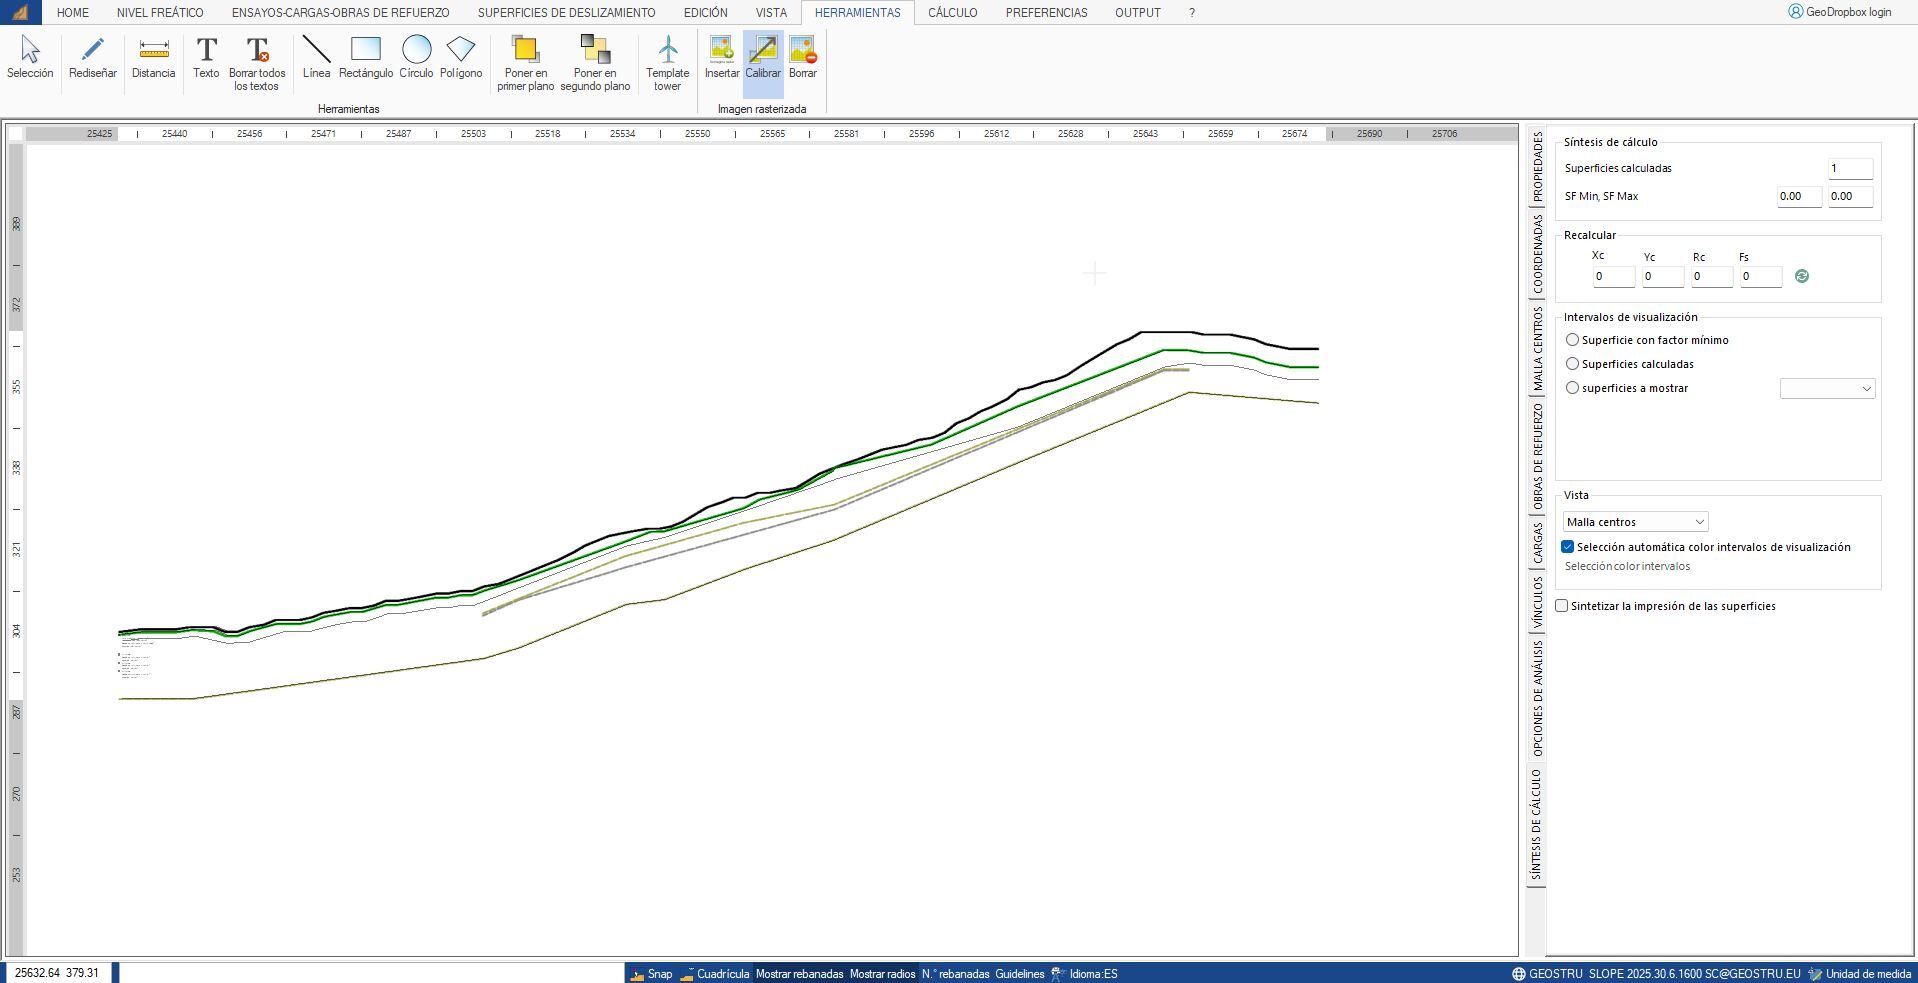Open Selección color intervalos
The width and height of the screenshot is (1918, 983).
[x=1626, y=566]
